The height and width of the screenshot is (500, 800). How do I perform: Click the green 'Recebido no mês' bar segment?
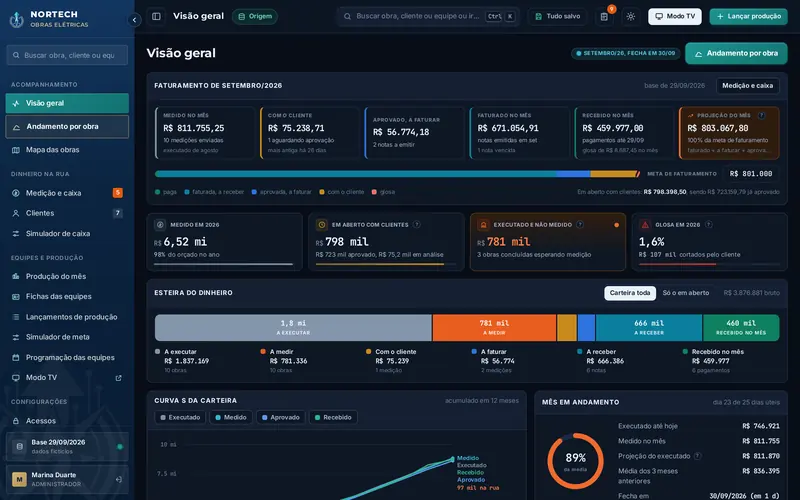click(741, 328)
